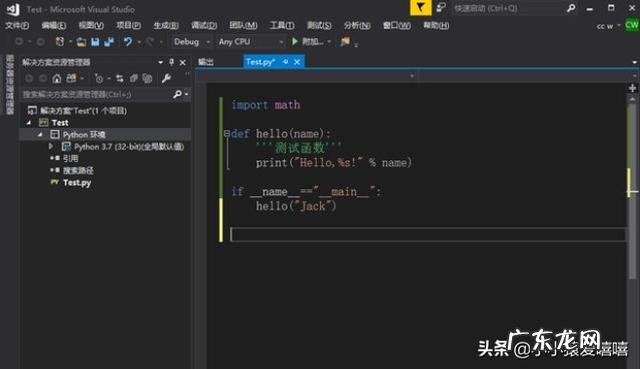Click the 附加 attach button

click(313, 42)
